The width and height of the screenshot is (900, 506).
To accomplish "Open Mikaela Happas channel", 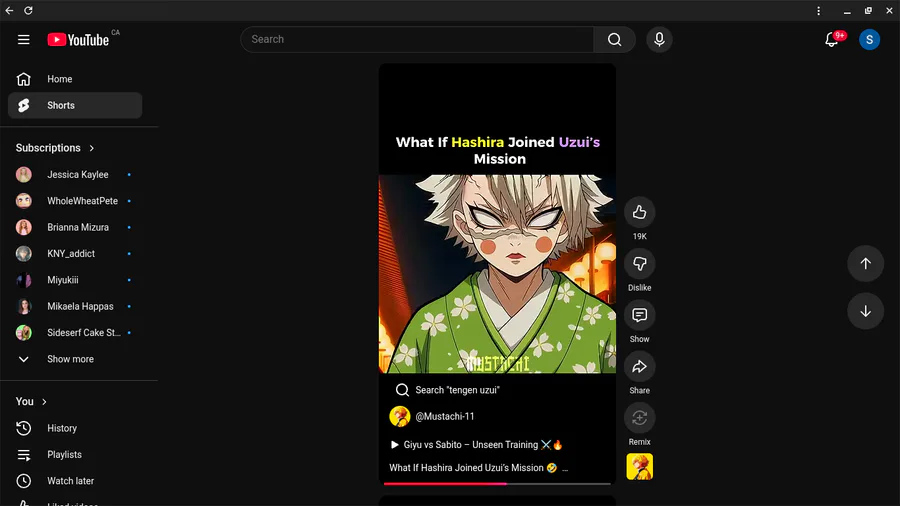I will [x=75, y=306].
